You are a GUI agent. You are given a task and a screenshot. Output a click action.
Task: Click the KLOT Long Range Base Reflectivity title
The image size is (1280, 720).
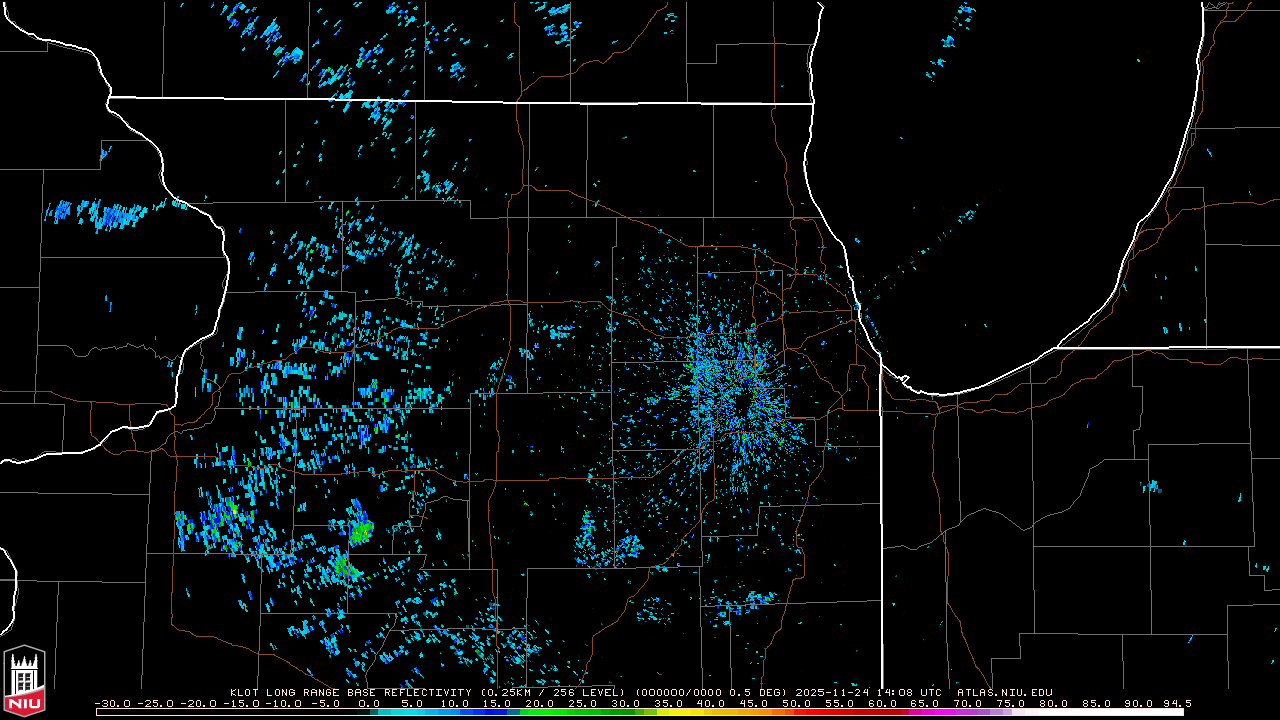(x=350, y=692)
